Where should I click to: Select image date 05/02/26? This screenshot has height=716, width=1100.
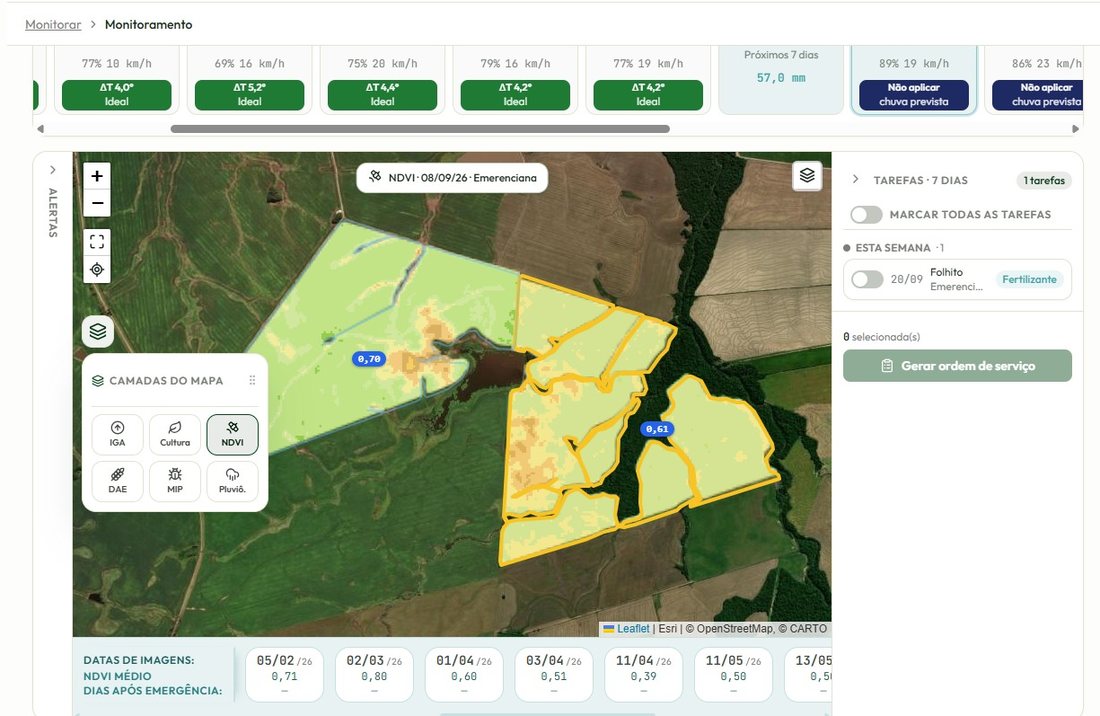coord(284,675)
